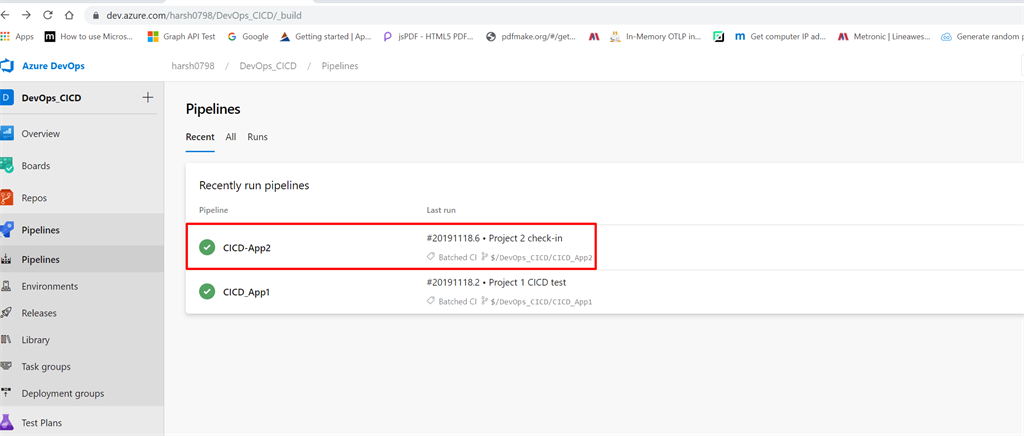Reload the page with refresh icon
The image size is (1024, 436).
tap(48, 14)
